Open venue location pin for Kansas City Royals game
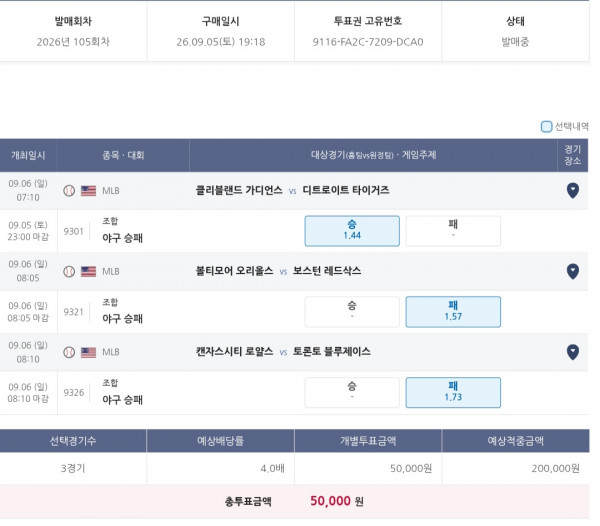 [x=572, y=352]
